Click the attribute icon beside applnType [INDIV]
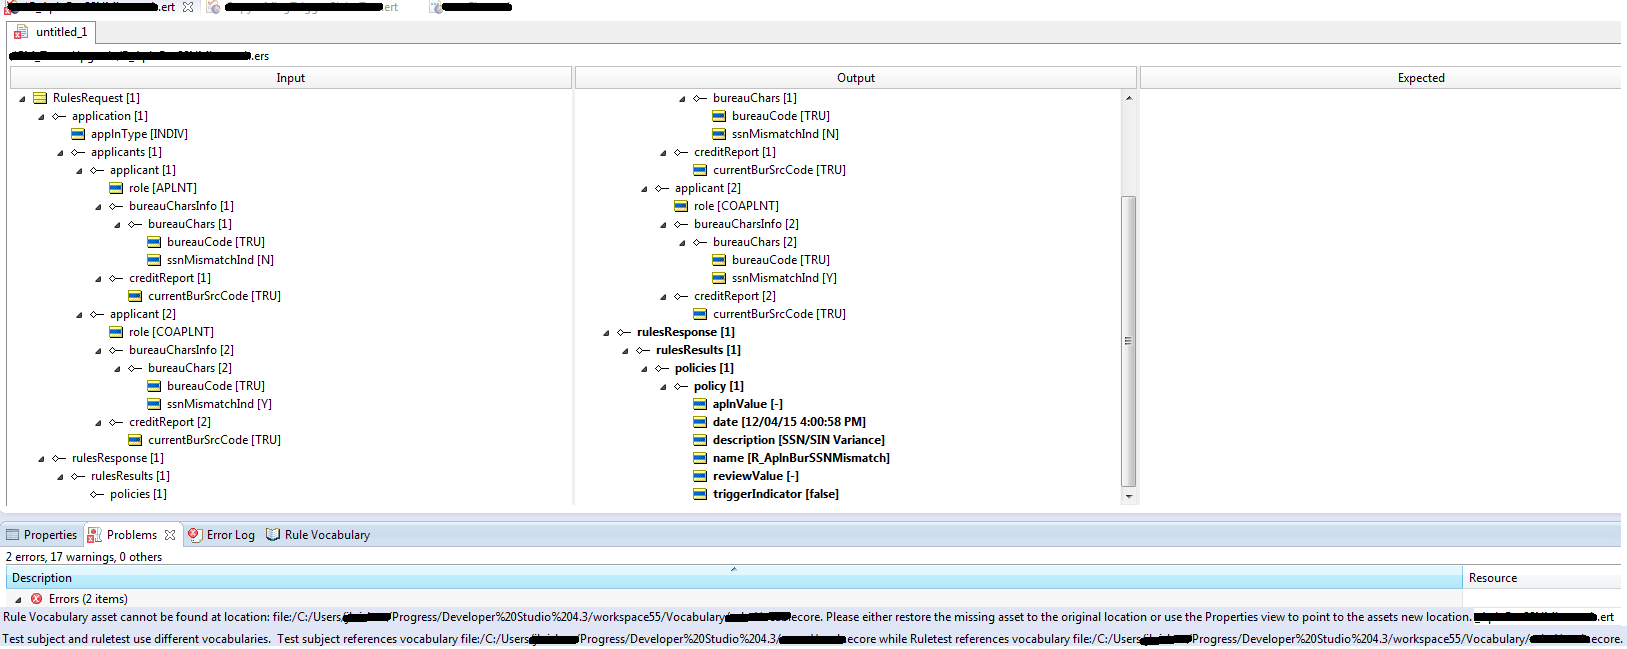1627x649 pixels. click(78, 134)
